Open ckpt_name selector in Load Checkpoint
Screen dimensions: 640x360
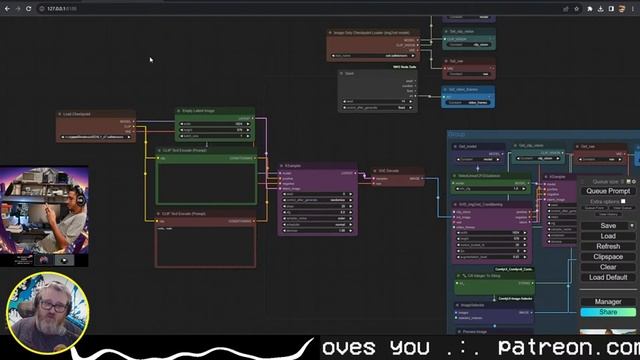click(96, 137)
